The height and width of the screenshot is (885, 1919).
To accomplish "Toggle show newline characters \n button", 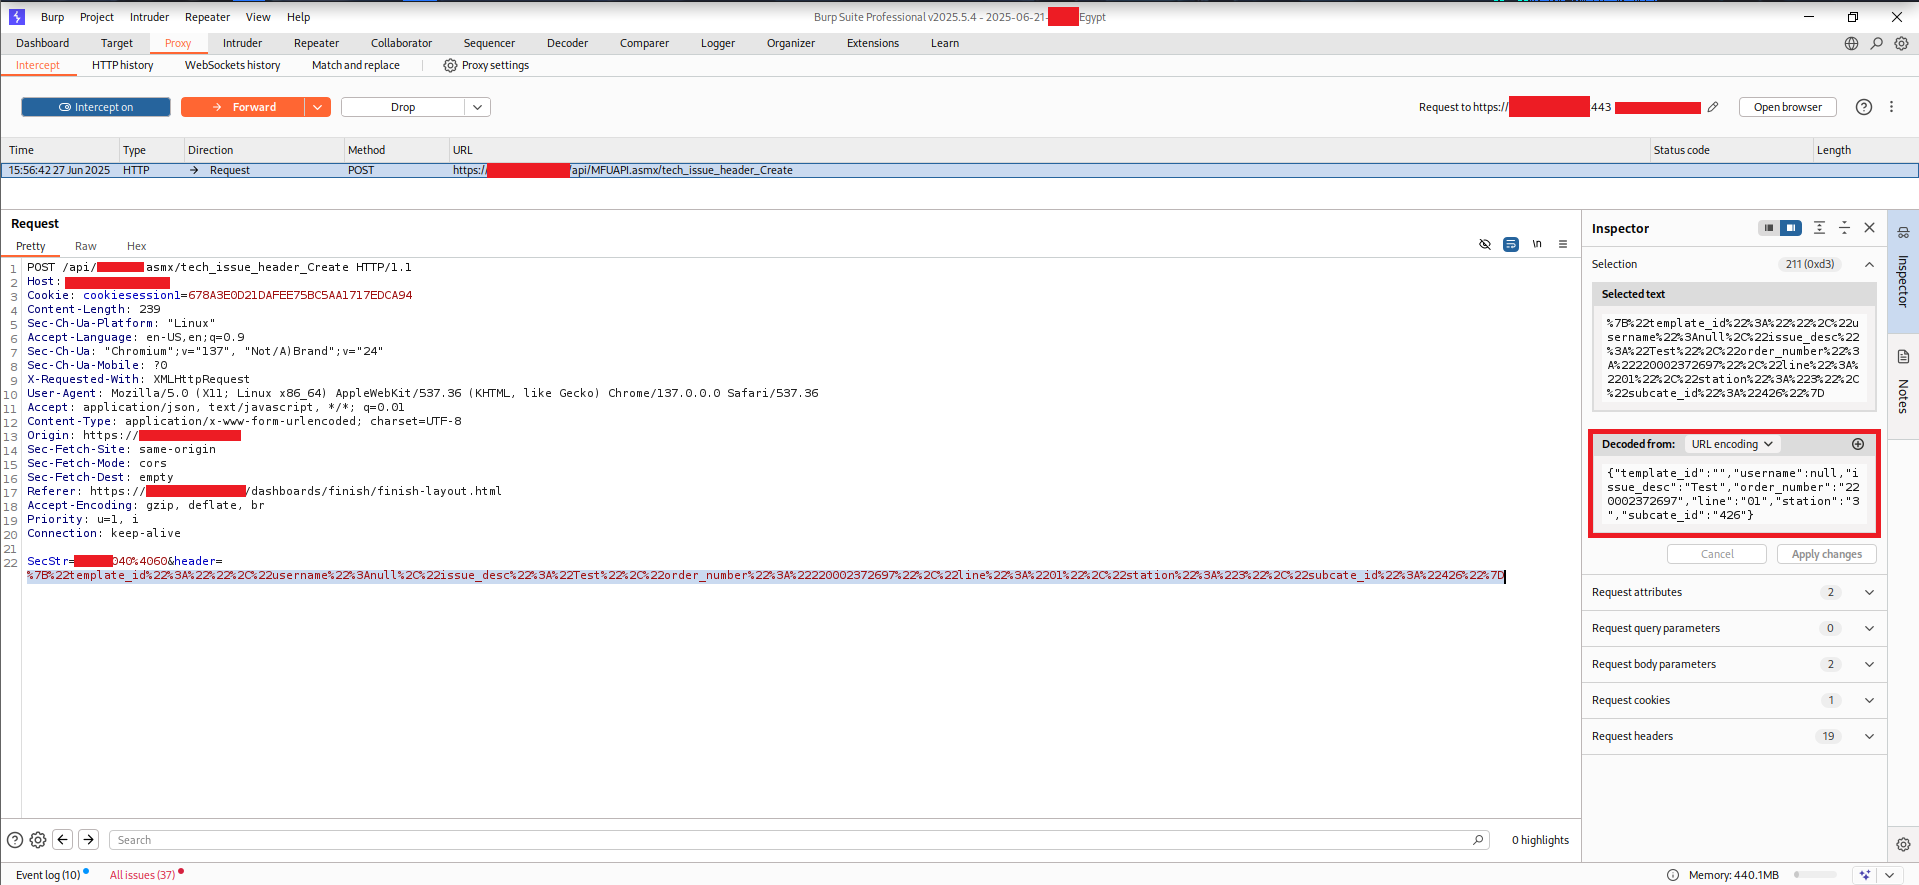I will click(1537, 244).
